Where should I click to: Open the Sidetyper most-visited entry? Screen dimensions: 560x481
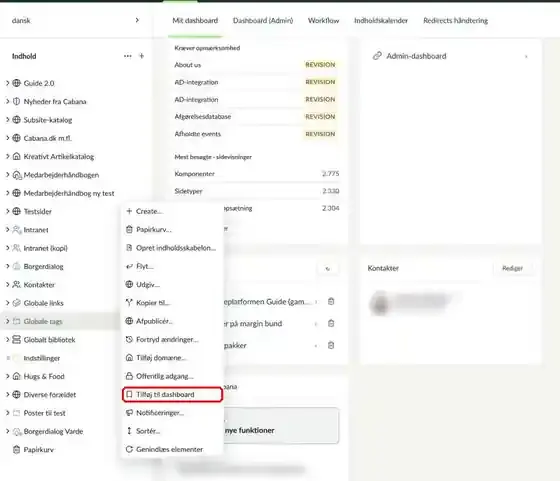[256, 191]
